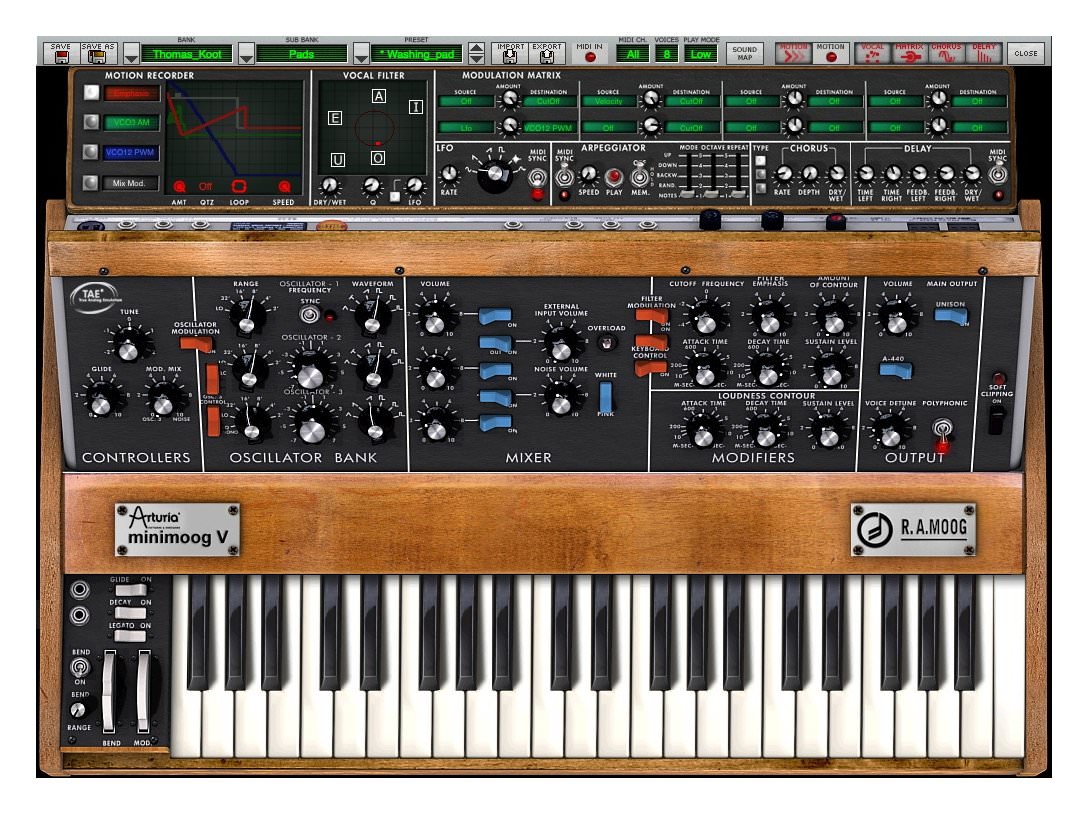Viewport: 1088px width, 814px height.
Task: Toggle the Matrix panel icon
Action: click(x=909, y=53)
